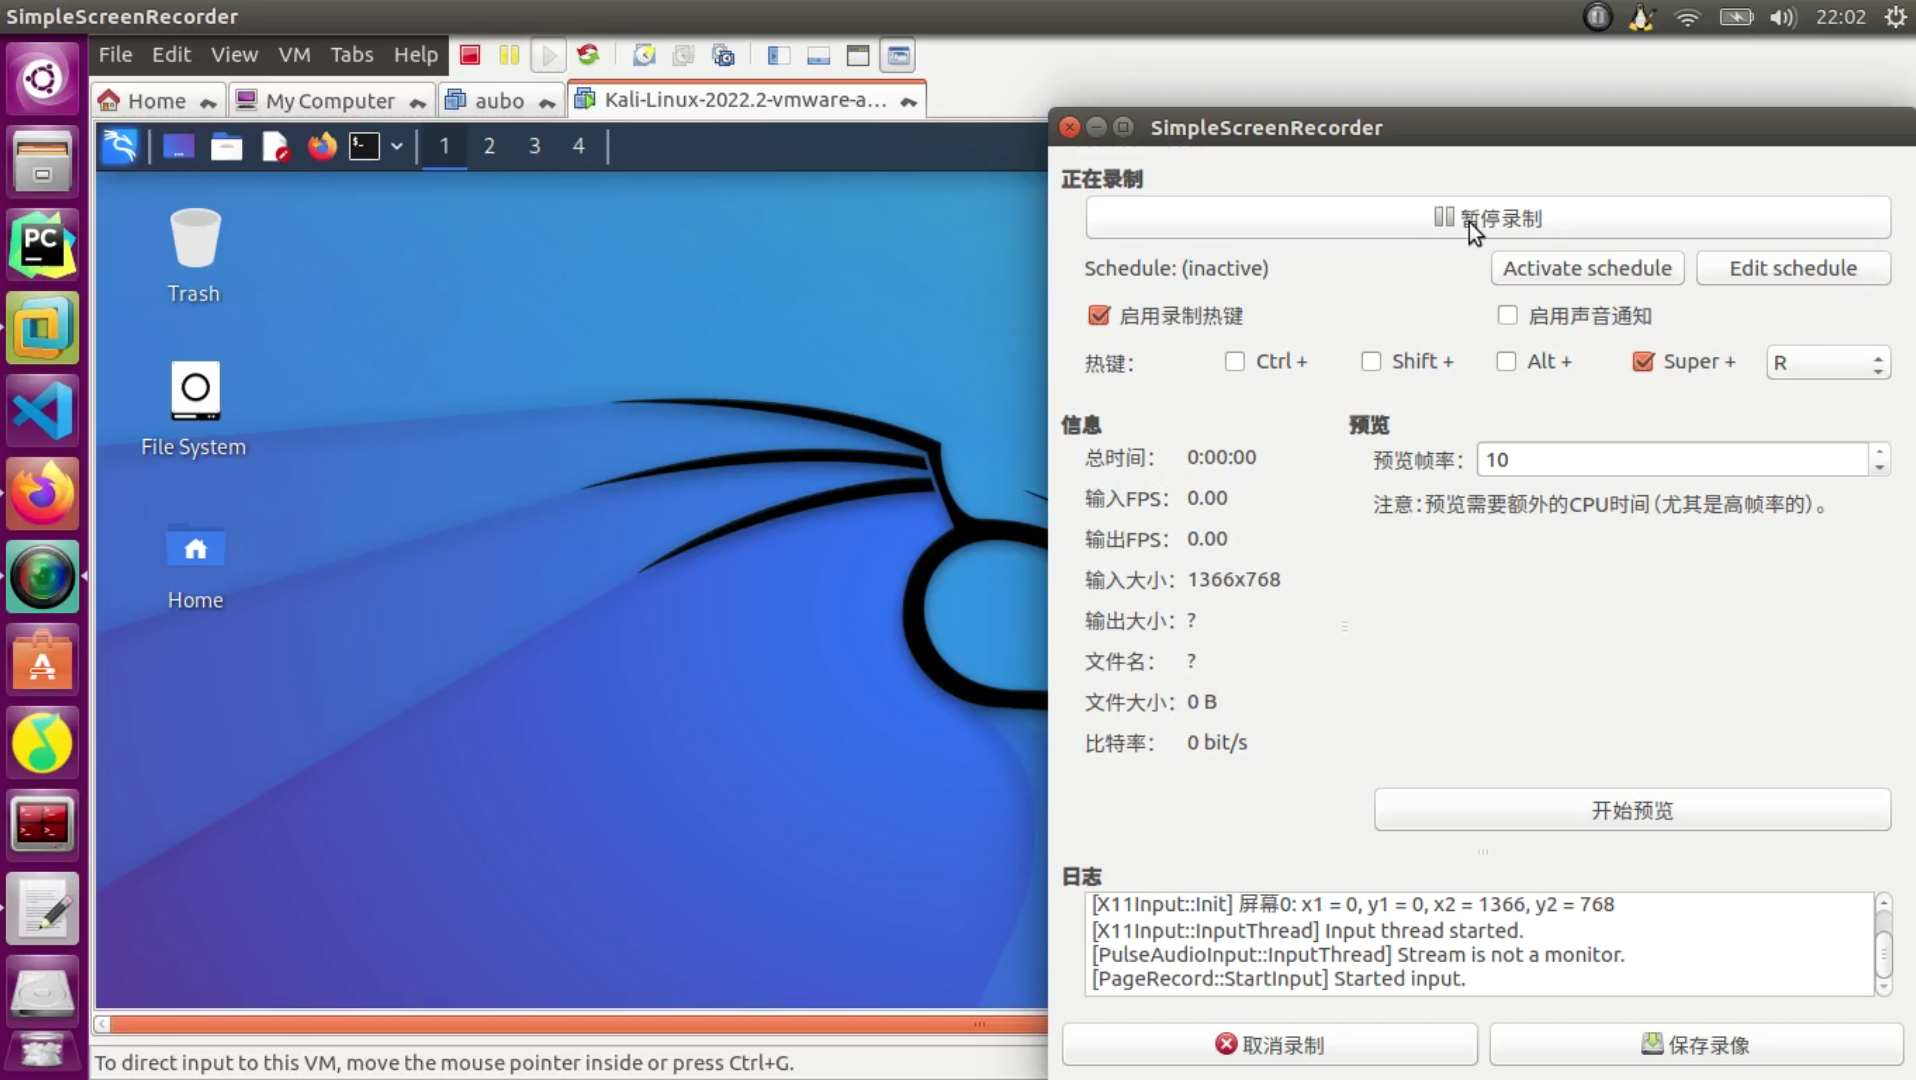Click the Kali panel show desktop icon

pyautogui.click(x=179, y=146)
